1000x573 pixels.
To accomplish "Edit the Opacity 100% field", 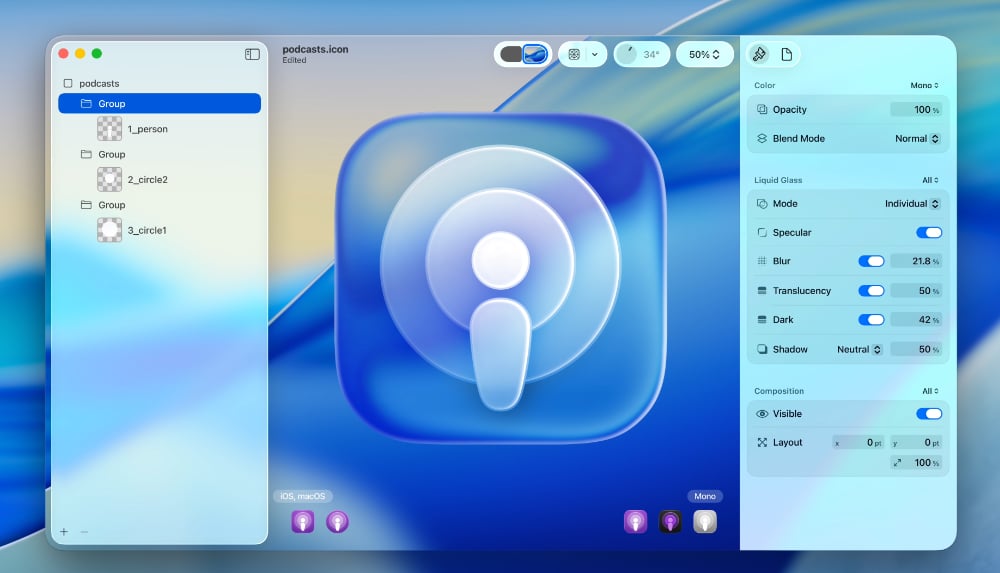I will pyautogui.click(x=916, y=110).
